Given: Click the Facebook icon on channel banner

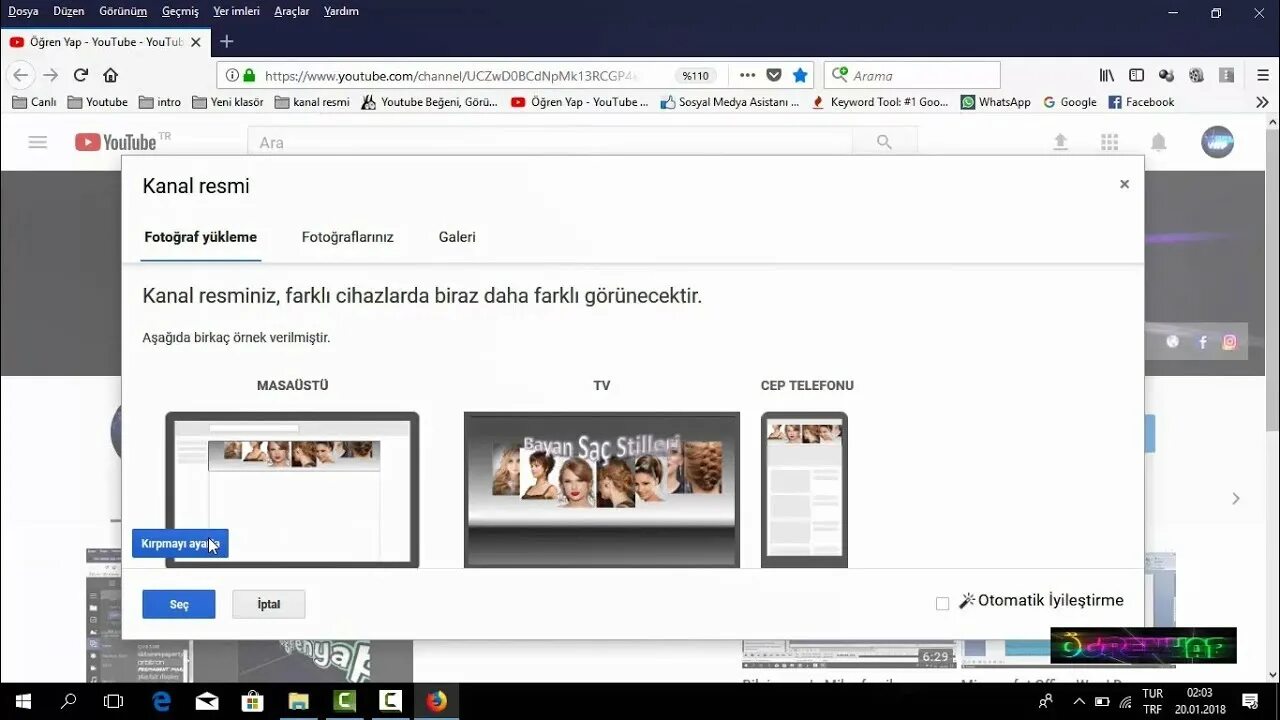Looking at the screenshot, I should coord(1202,342).
